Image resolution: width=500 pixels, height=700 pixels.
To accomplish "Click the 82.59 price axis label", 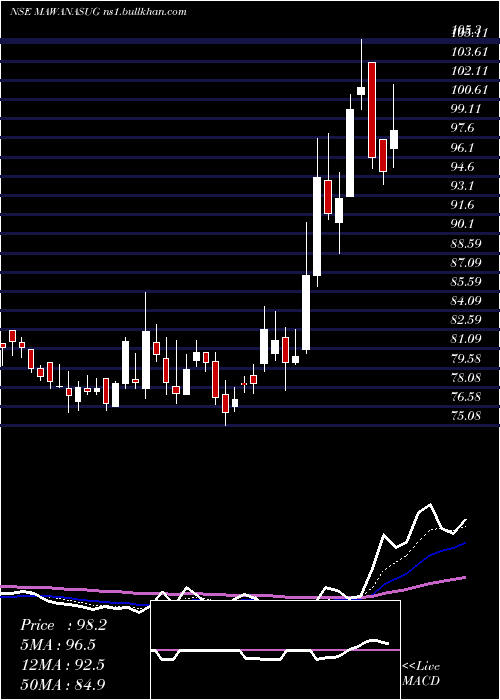I will pos(466,320).
